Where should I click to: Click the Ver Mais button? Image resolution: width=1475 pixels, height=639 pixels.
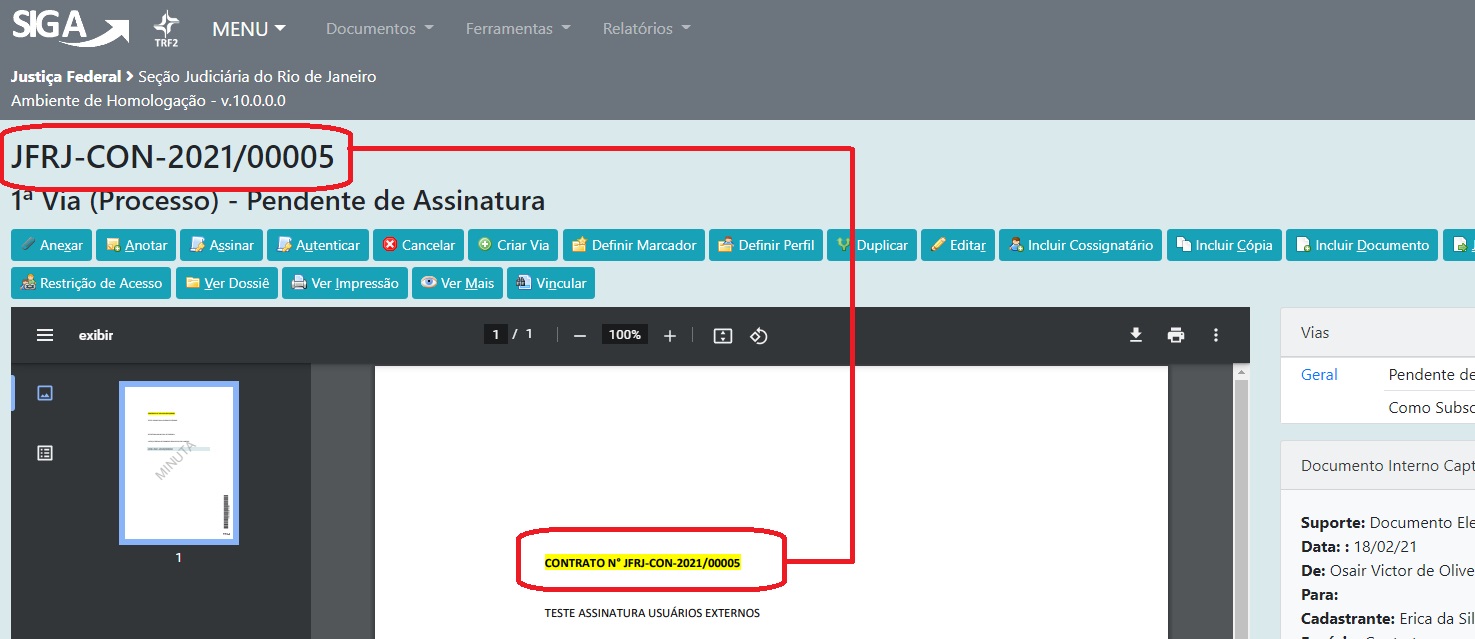tap(457, 283)
